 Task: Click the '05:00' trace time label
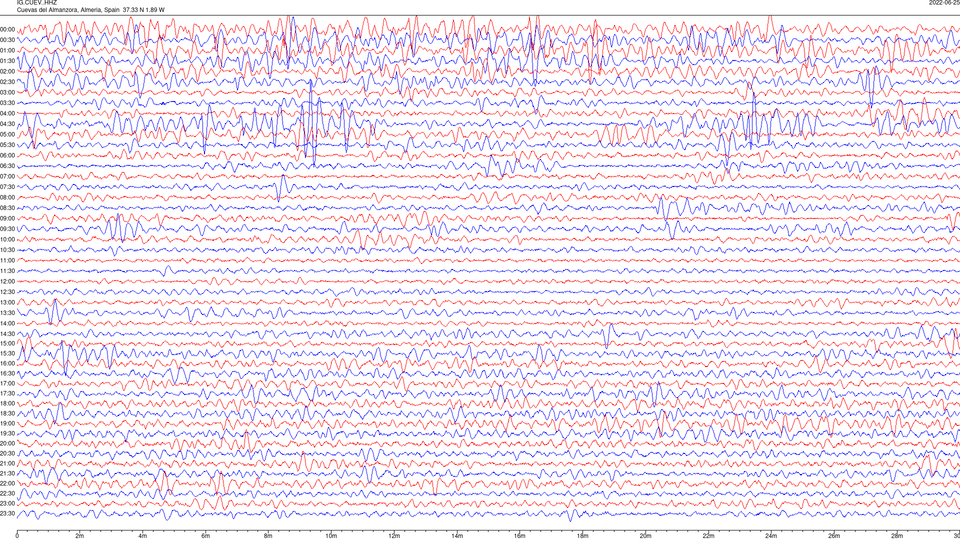click(7, 134)
